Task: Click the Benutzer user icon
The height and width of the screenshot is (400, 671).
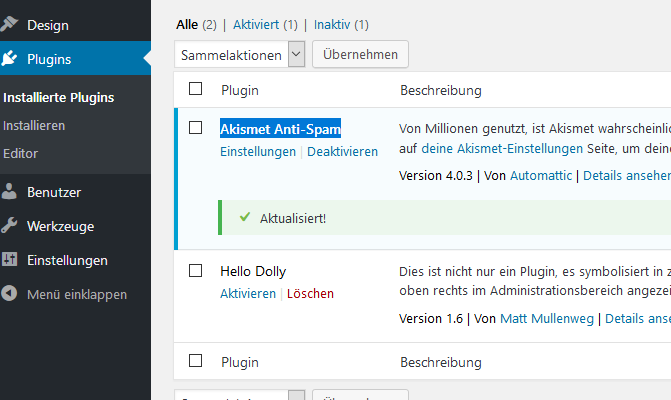Action: point(9,192)
